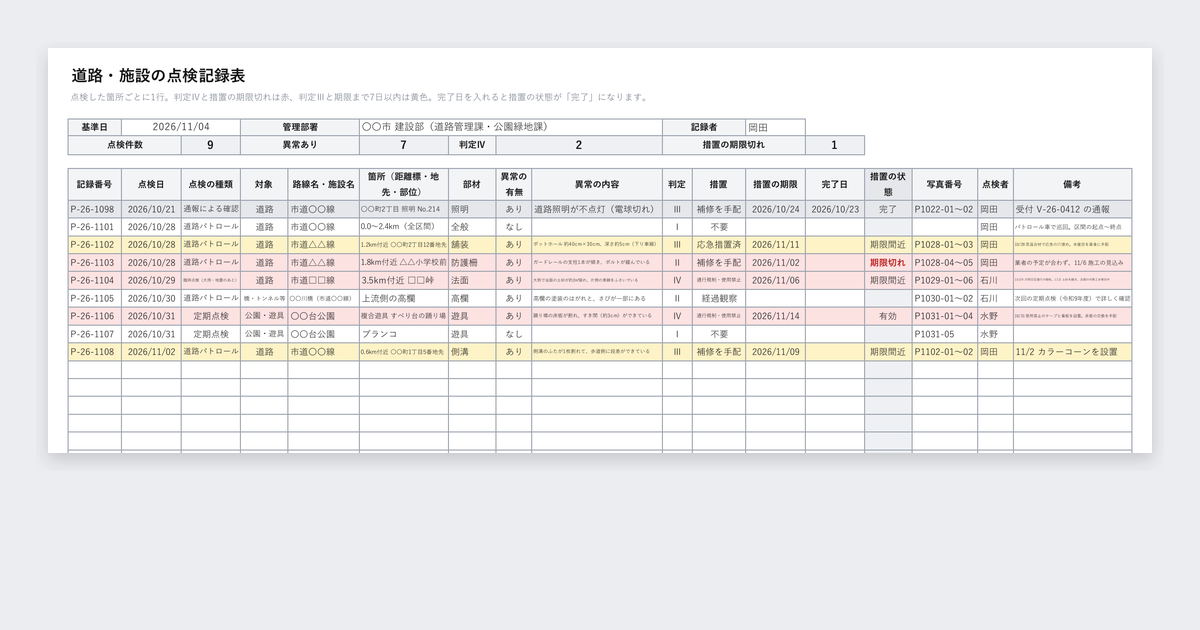This screenshot has width=1200, height=630.
Task: Click the 判定IV count value 2
Action: pos(579,146)
